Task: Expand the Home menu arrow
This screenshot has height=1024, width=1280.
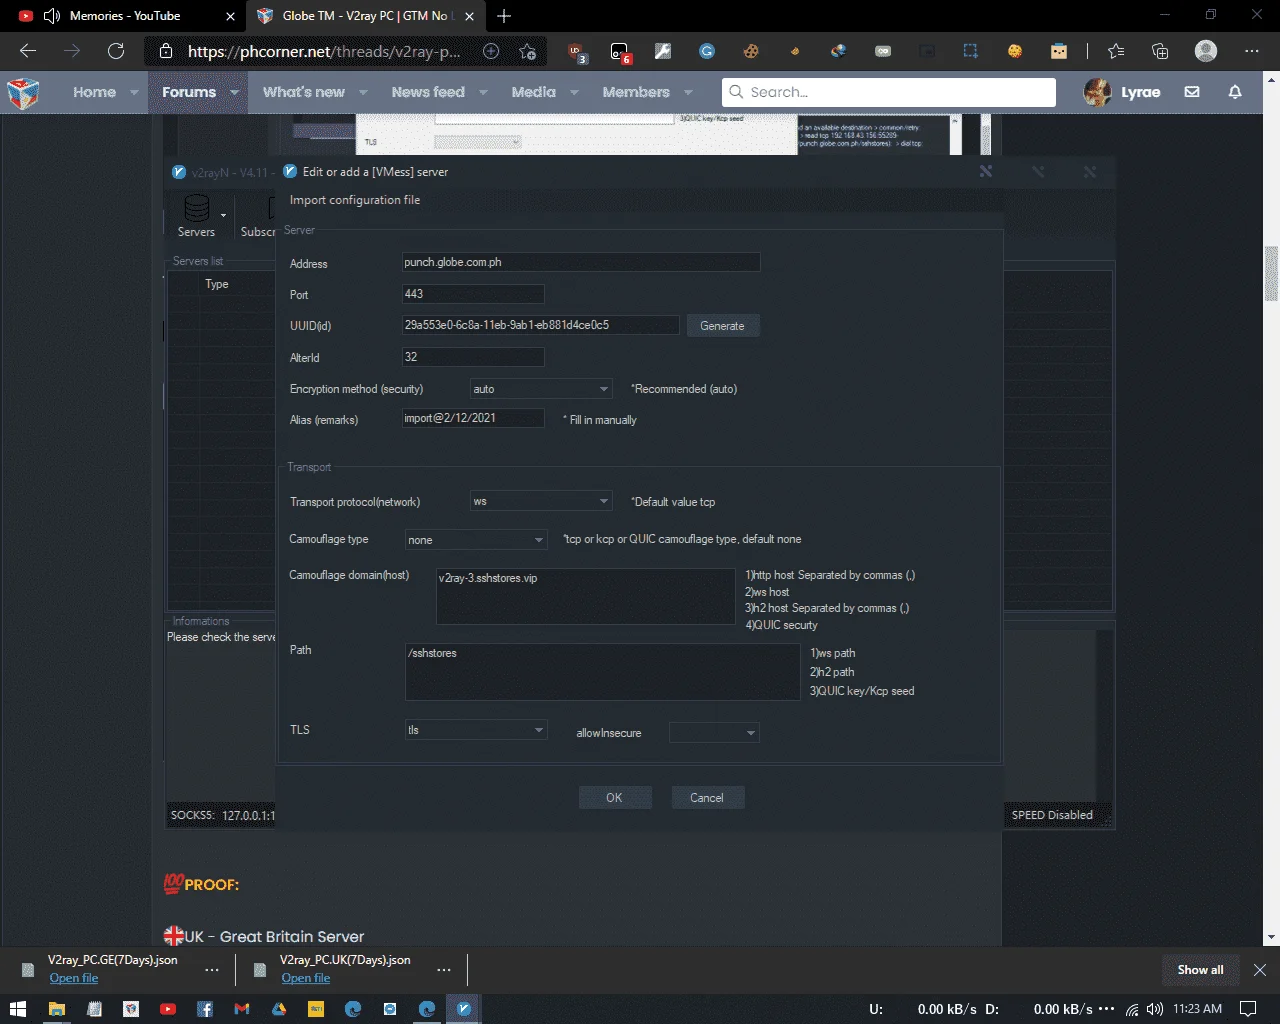Action: tap(134, 92)
